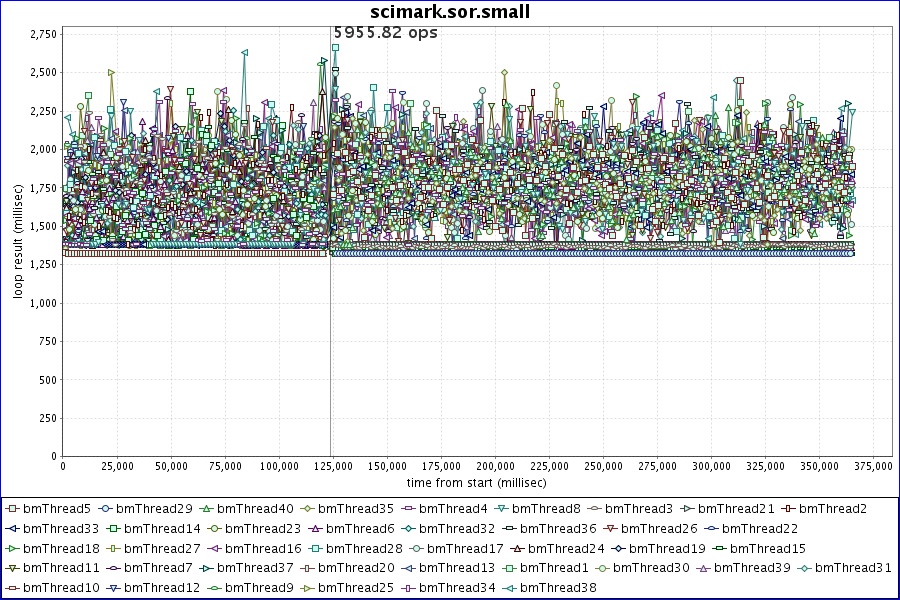Click the bmThread11 legend marker icon
The image size is (900, 600).
tap(12, 568)
